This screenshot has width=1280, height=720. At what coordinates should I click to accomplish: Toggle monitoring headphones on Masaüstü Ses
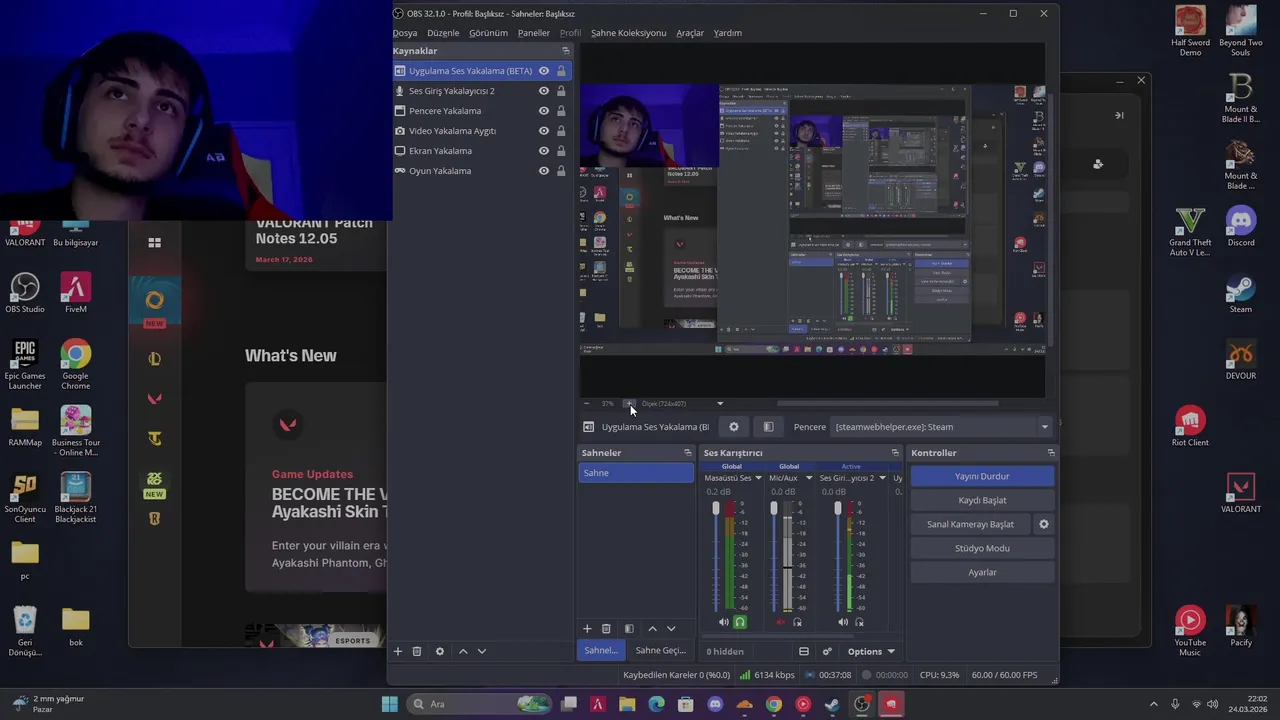(x=740, y=622)
